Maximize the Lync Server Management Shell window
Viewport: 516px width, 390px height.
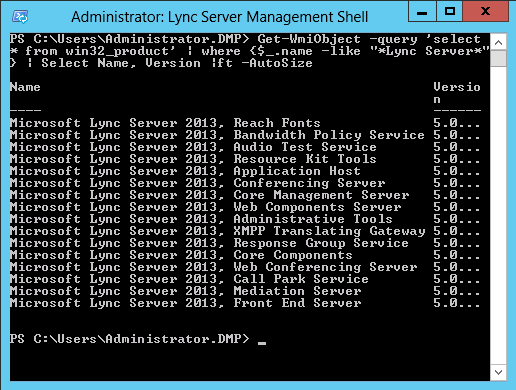[450, 12]
